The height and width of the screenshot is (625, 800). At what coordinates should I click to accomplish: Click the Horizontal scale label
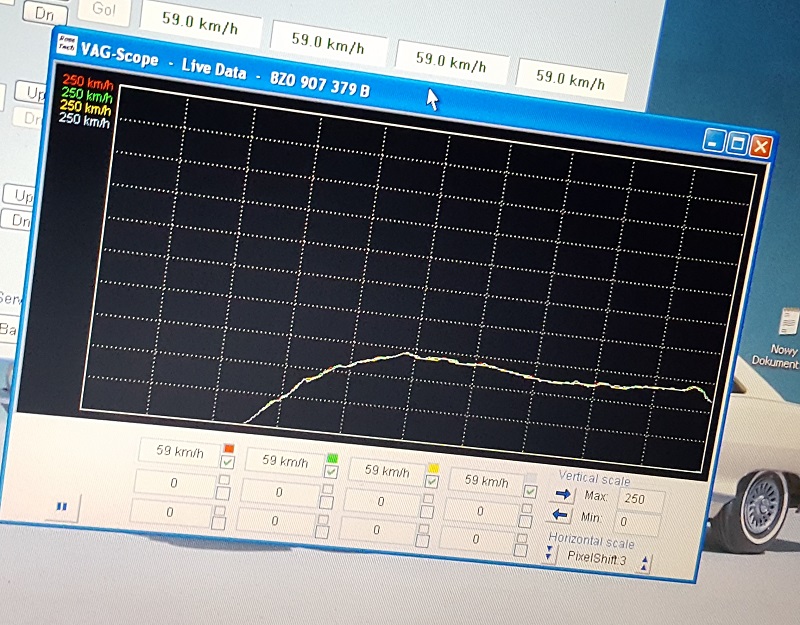[591, 540]
